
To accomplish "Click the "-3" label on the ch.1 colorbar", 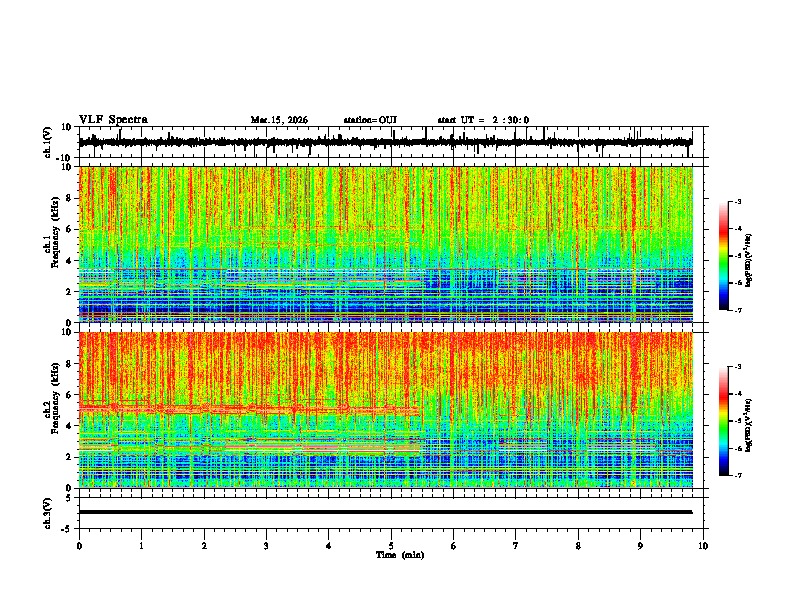I will tap(737, 202).
